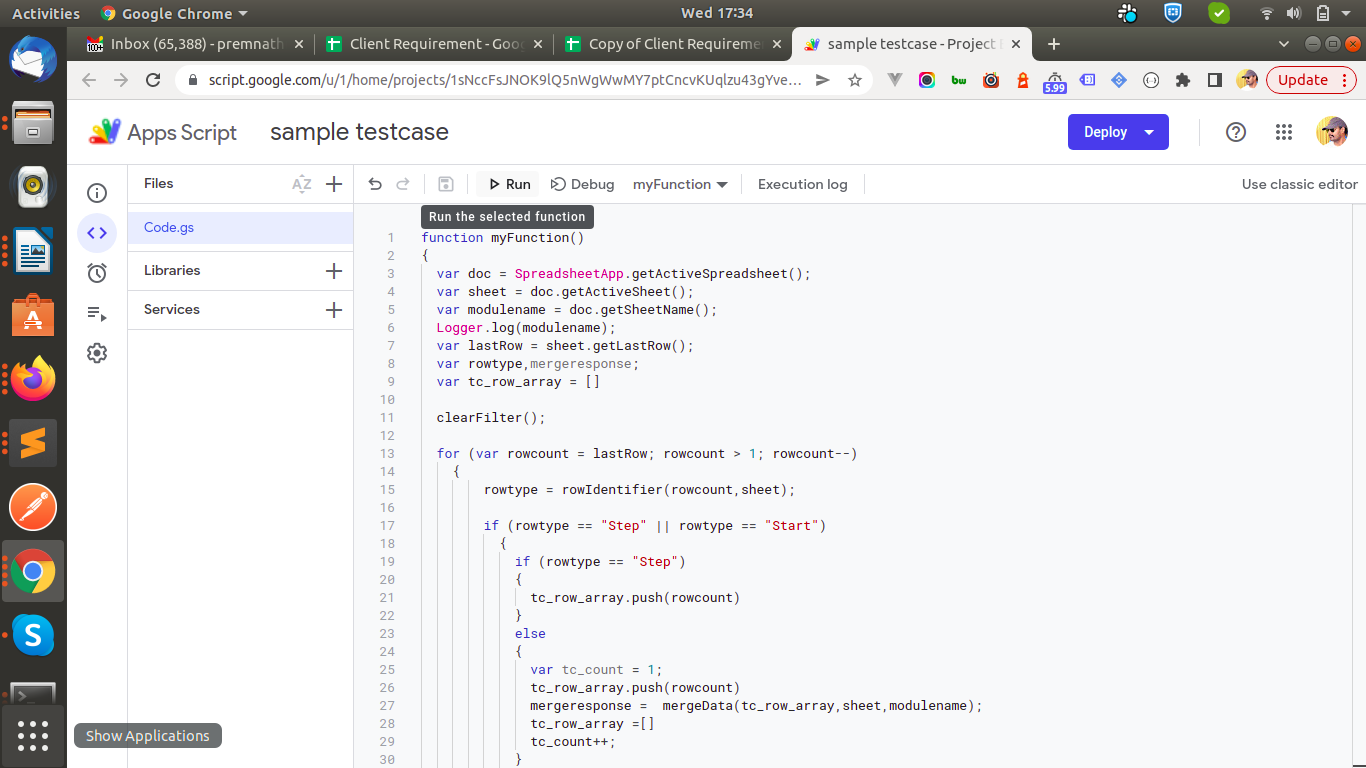The width and height of the screenshot is (1366, 768).
Task: Open Project Settings gear in the sidebar
Action: click(x=97, y=353)
